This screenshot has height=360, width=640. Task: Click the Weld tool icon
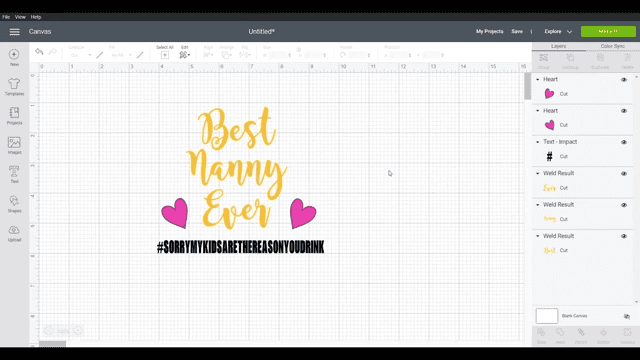(x=560, y=332)
